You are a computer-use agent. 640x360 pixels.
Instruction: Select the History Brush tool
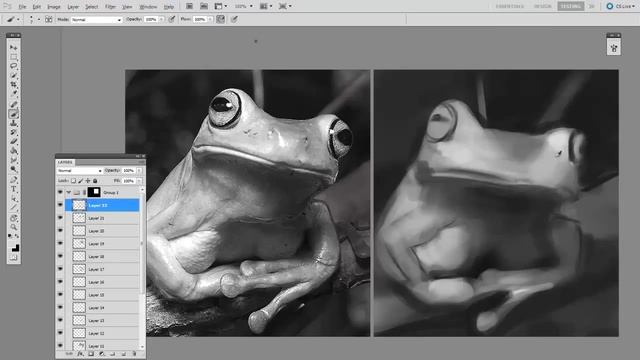tap(13, 132)
